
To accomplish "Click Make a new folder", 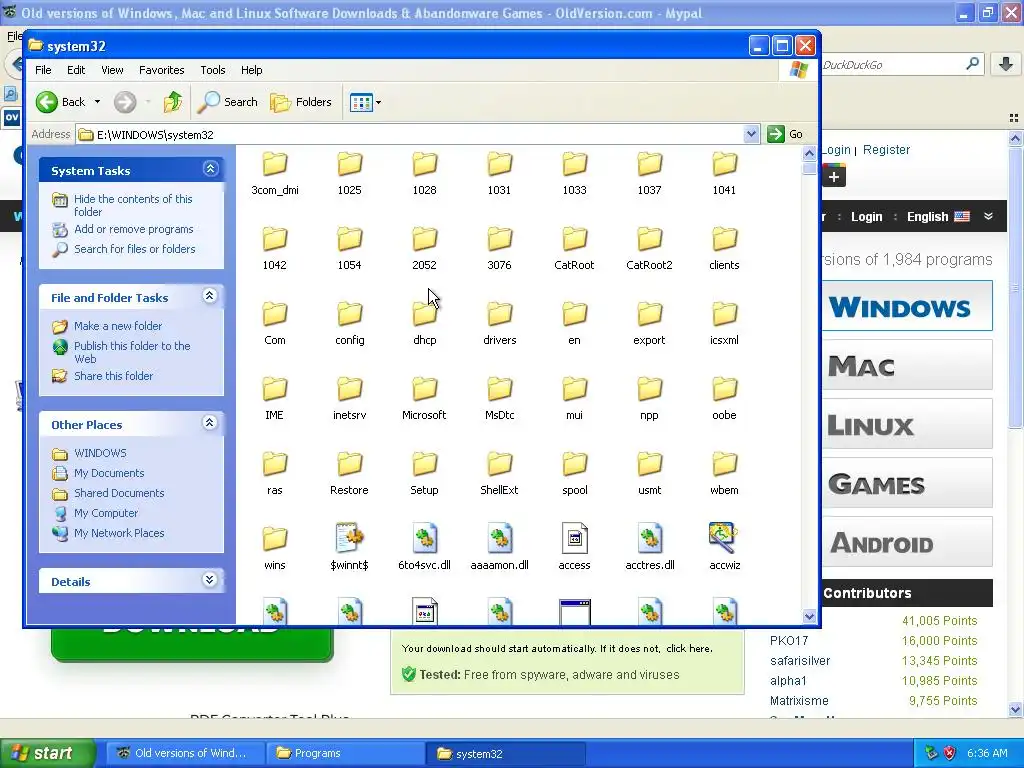I will [118, 326].
